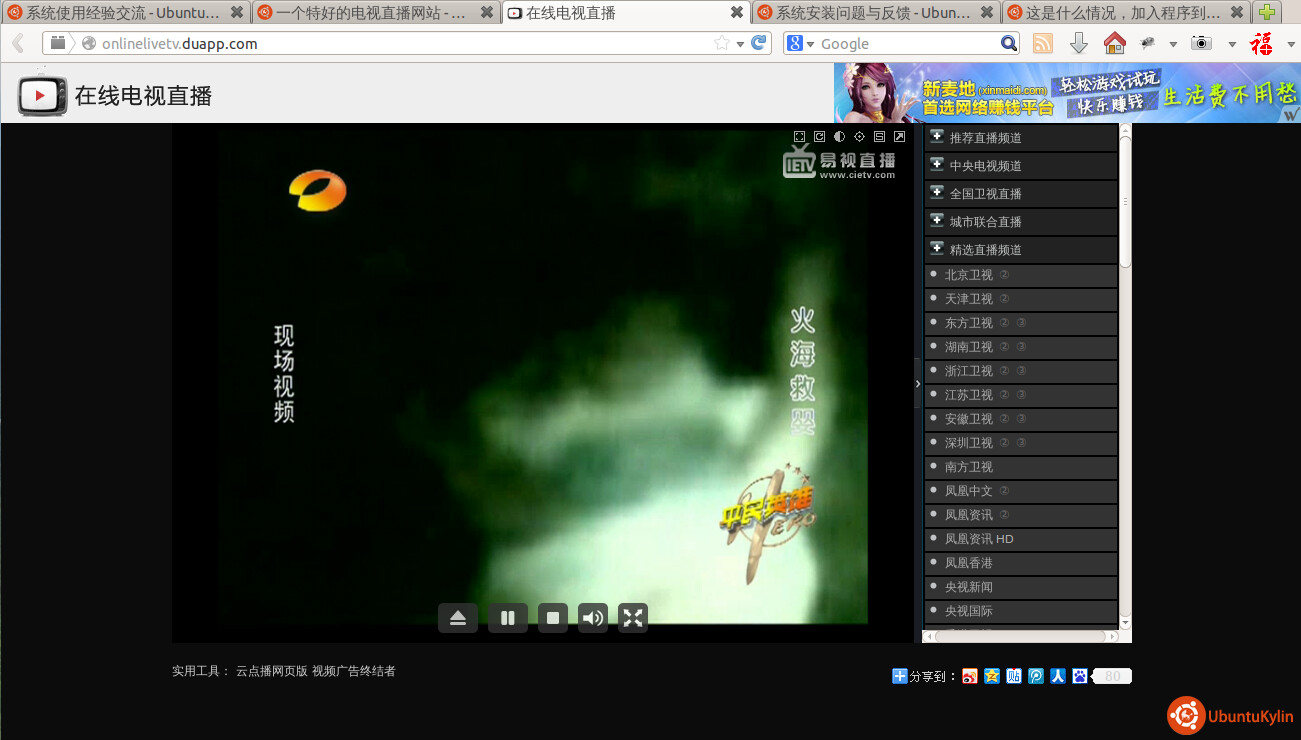Viewport: 1301px width, 740px height.
Task: Enter fullscreen using bottom control bar icon
Action: 633,618
